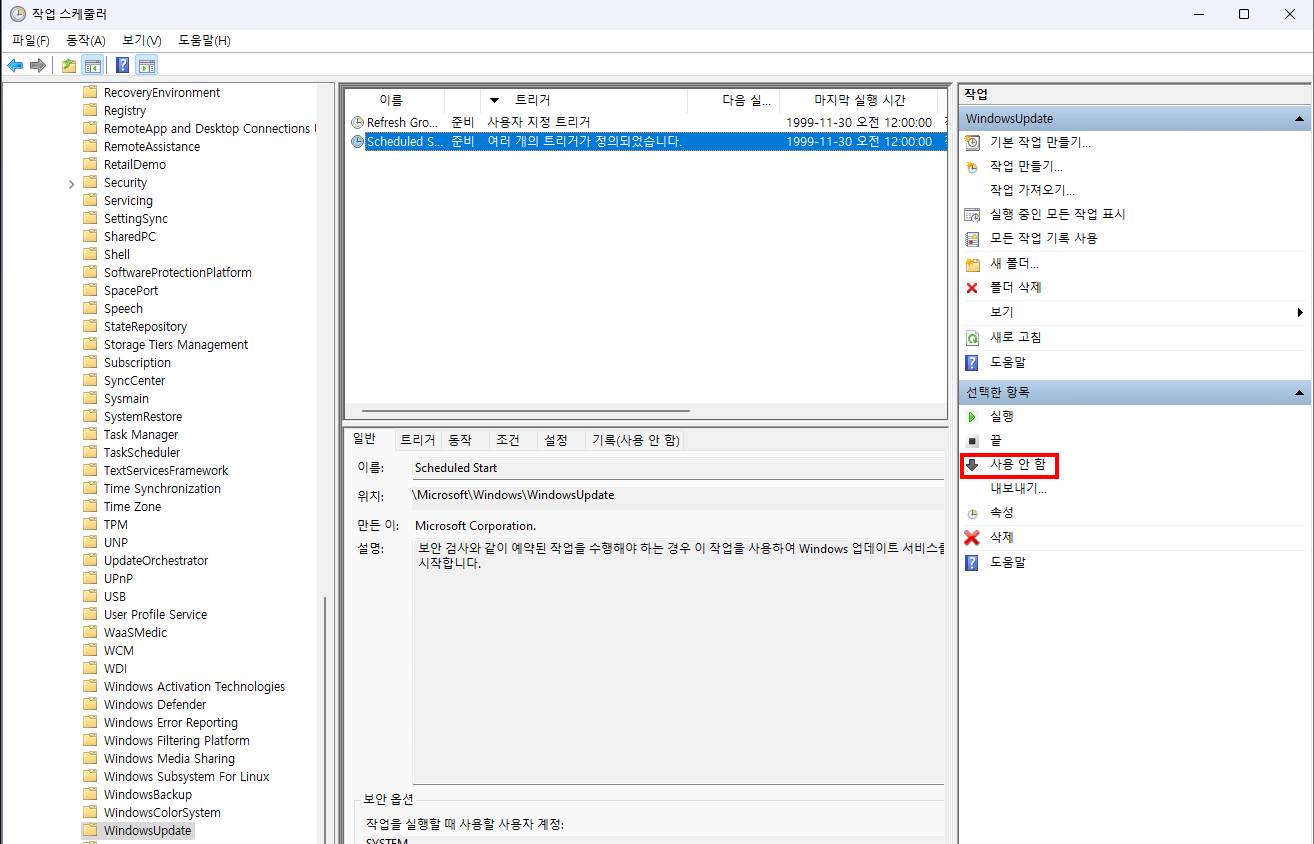
Task: Select the SystemRestore folder
Action: [142, 416]
